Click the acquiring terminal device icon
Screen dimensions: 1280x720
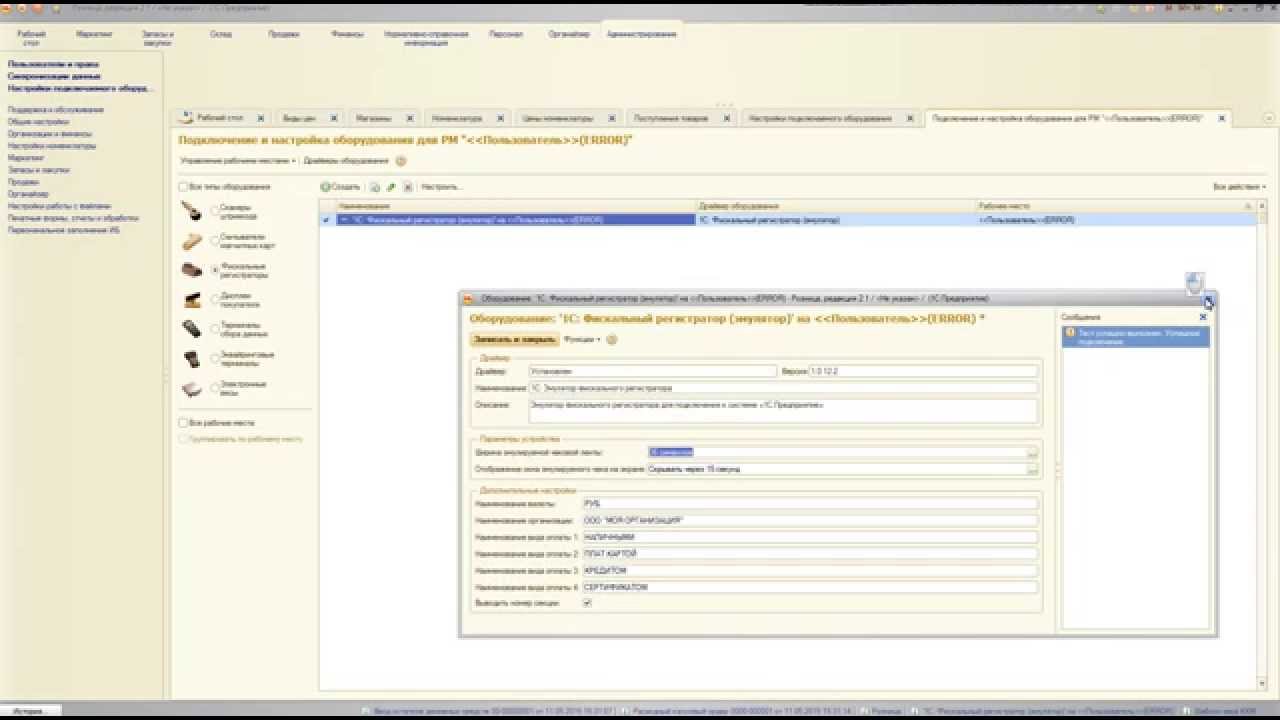pyautogui.click(x=191, y=359)
